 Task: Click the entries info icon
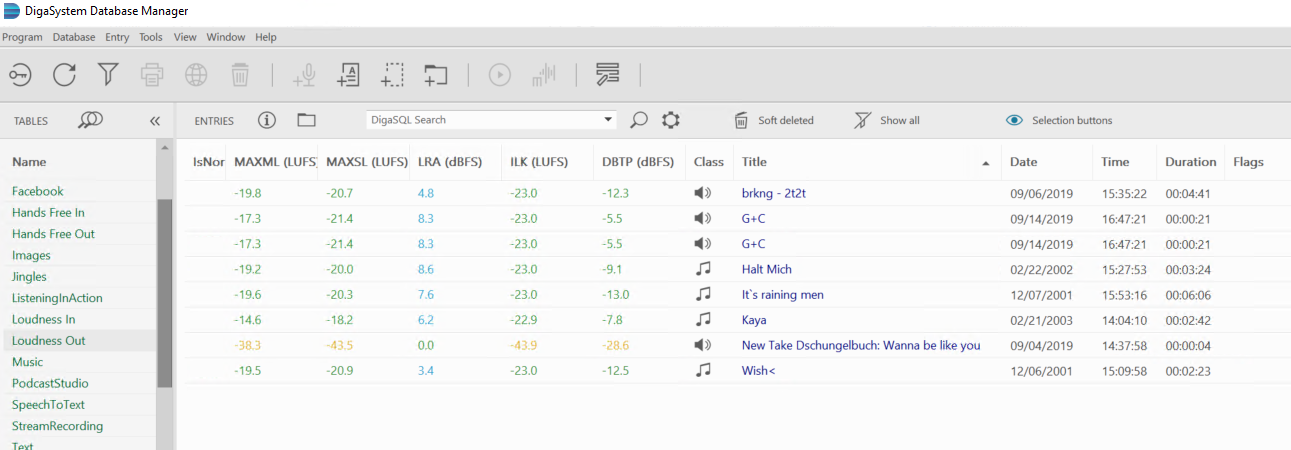pos(266,120)
